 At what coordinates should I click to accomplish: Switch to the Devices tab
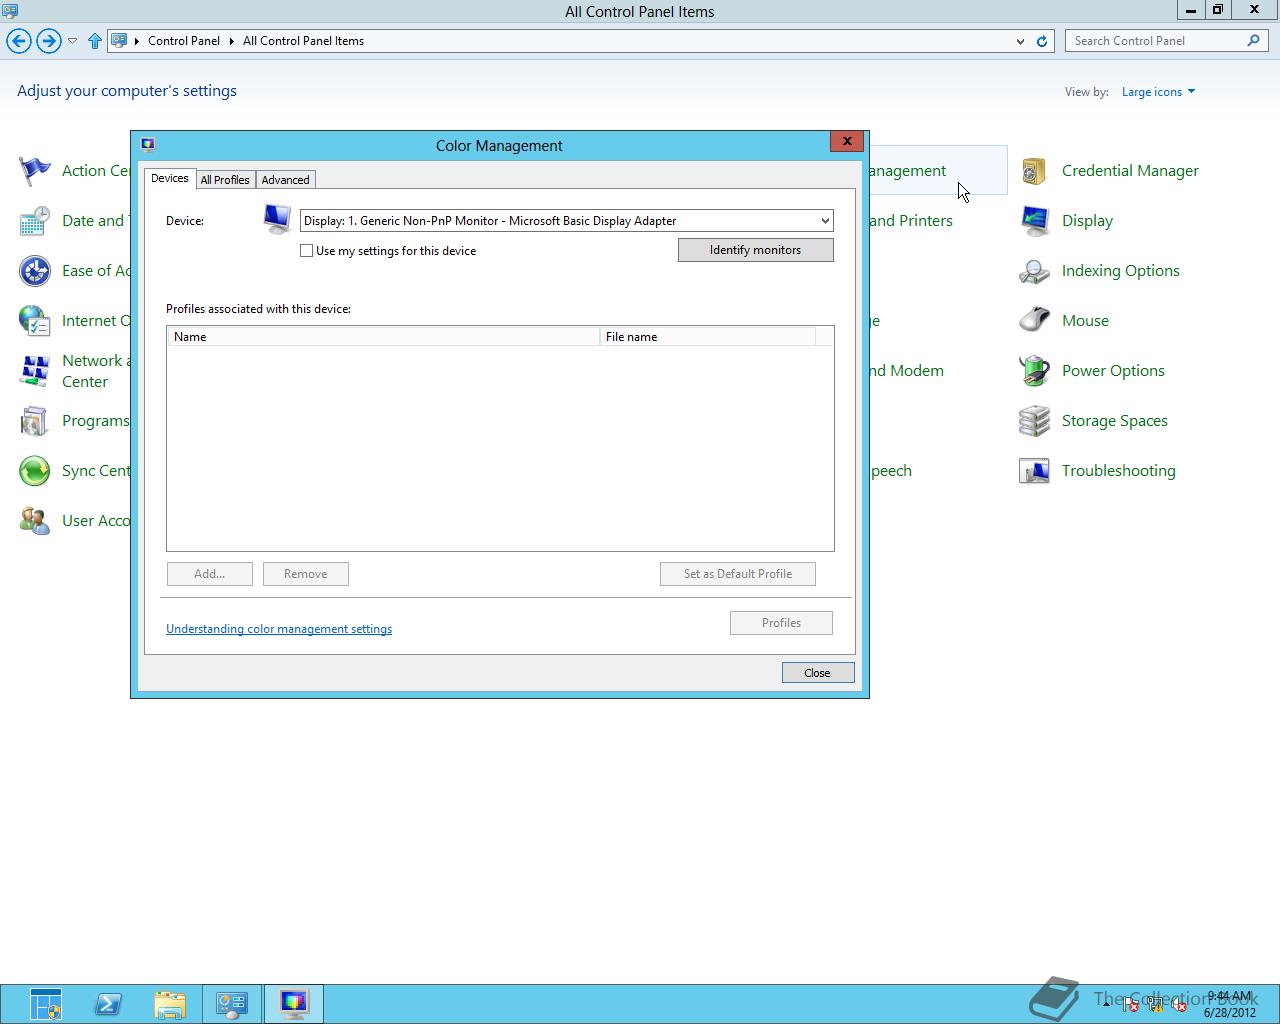click(169, 178)
